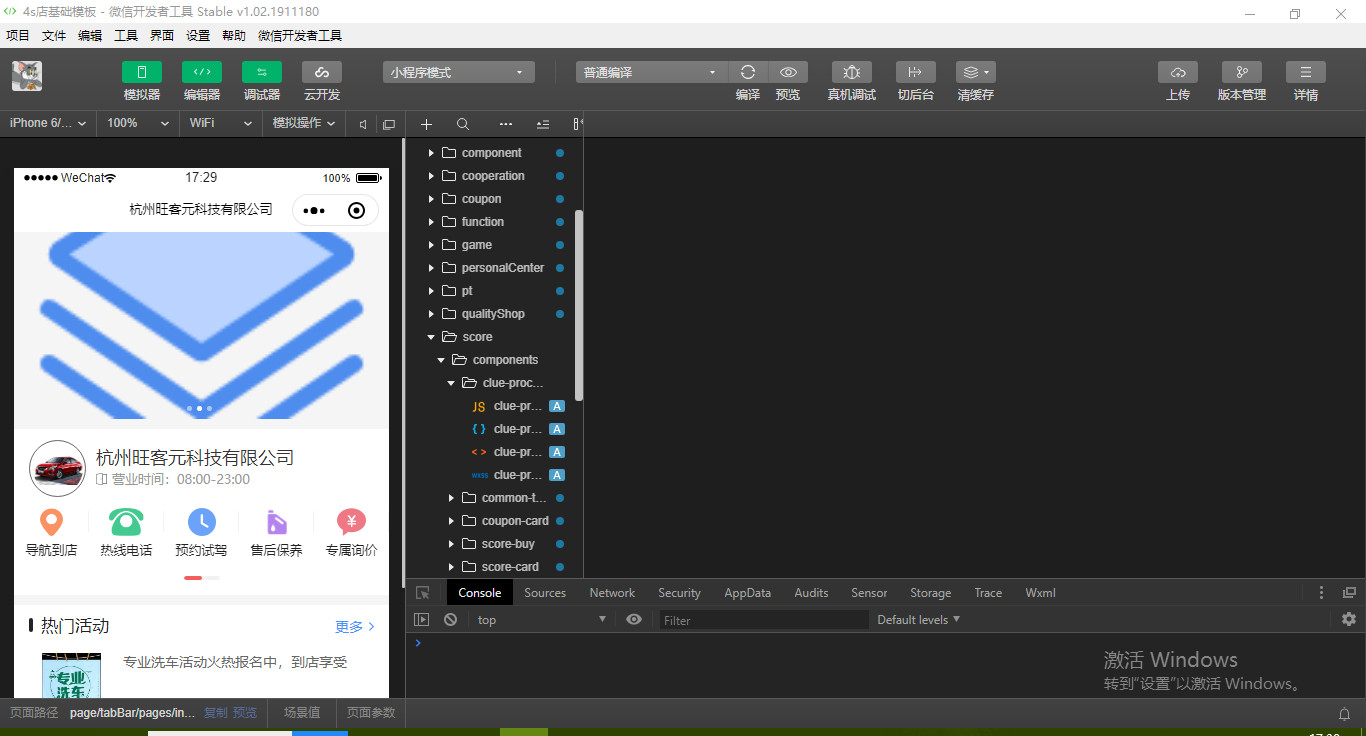Screen dimensions: 1366x736
Task: Mute the simulator sound icon
Action: pos(363,124)
